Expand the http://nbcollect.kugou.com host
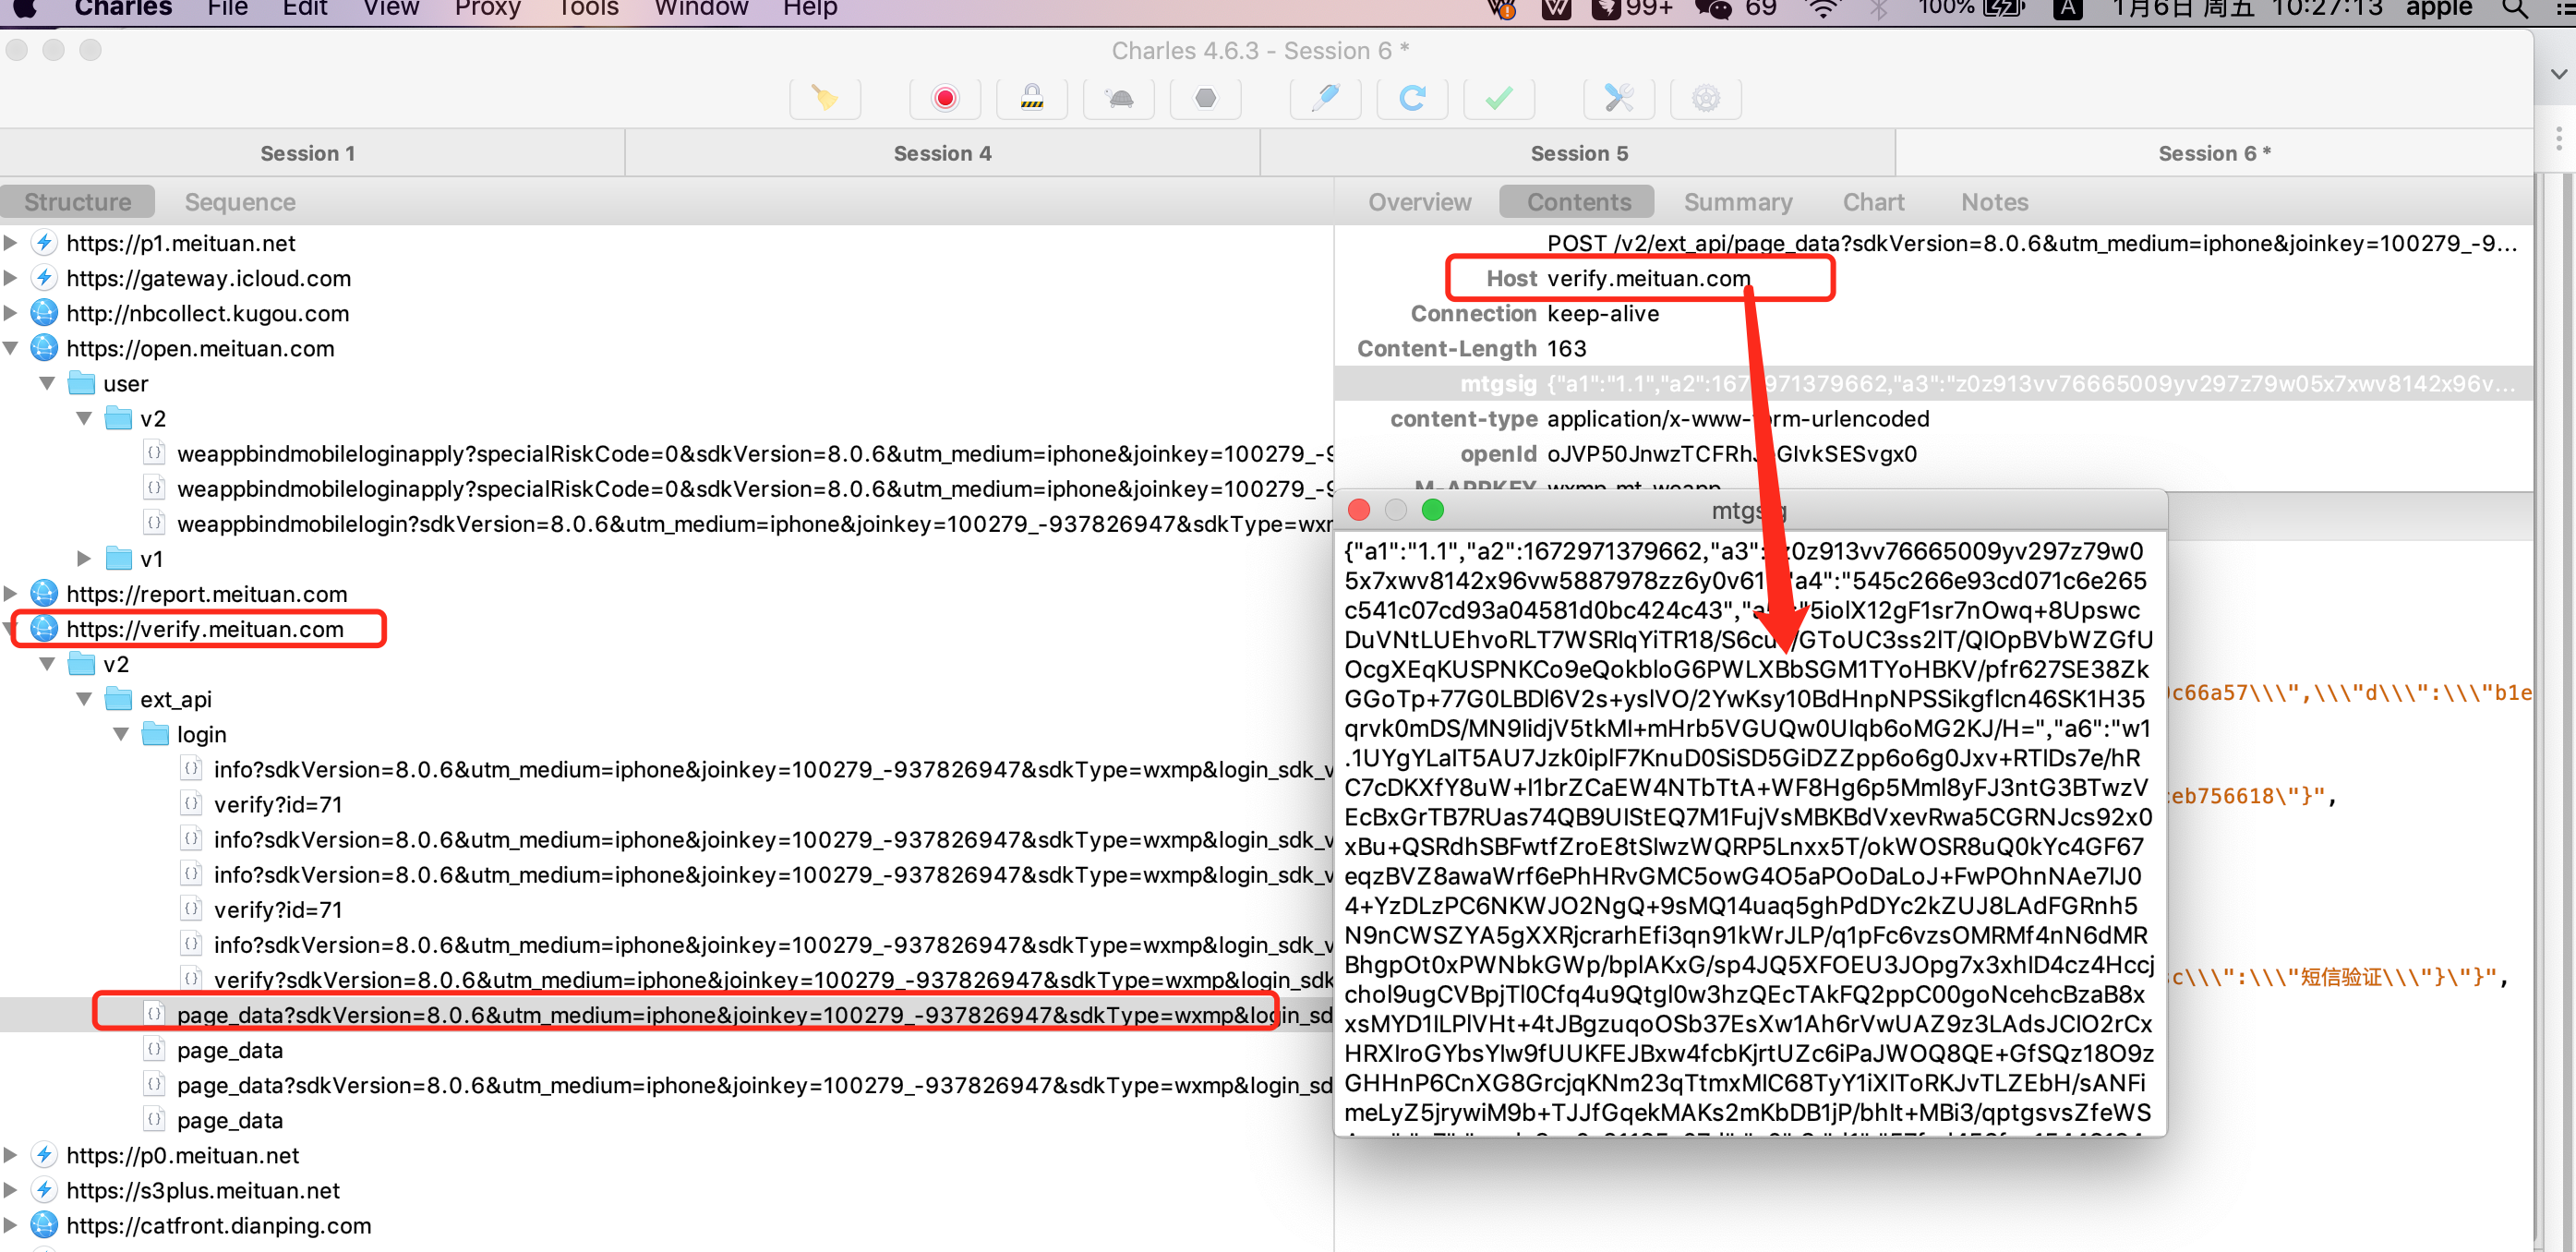 click(11, 313)
